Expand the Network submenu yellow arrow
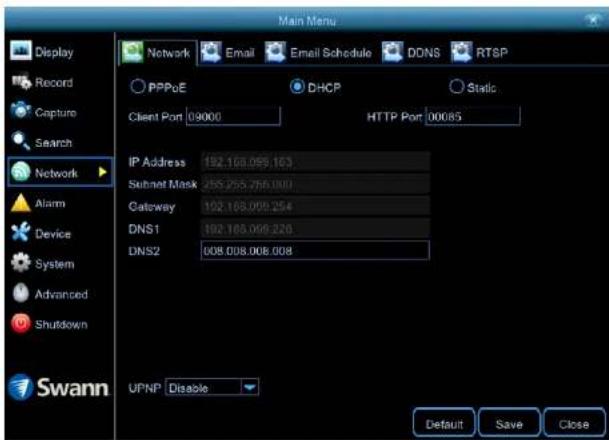This screenshot has width=609, height=440. point(103,172)
